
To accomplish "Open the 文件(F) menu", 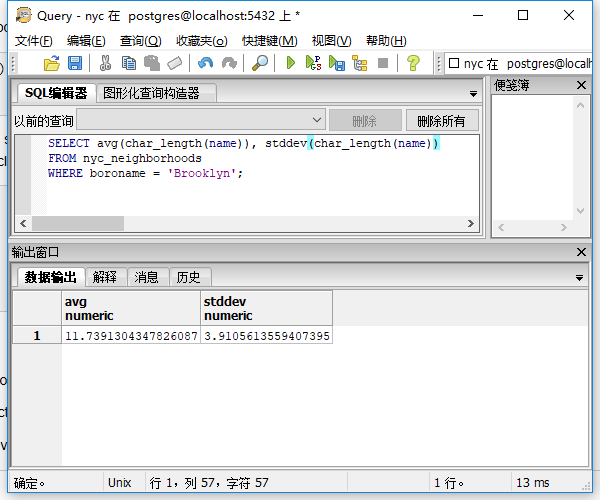I will [33, 41].
